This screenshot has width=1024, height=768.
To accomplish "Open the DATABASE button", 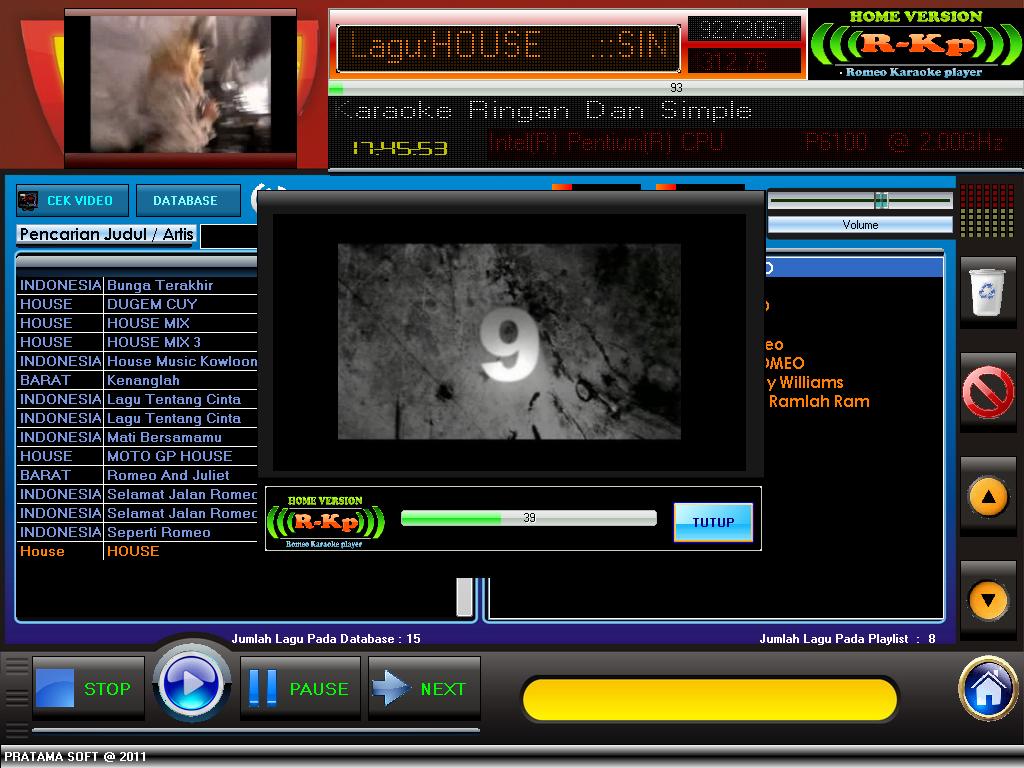I will click(x=187, y=200).
